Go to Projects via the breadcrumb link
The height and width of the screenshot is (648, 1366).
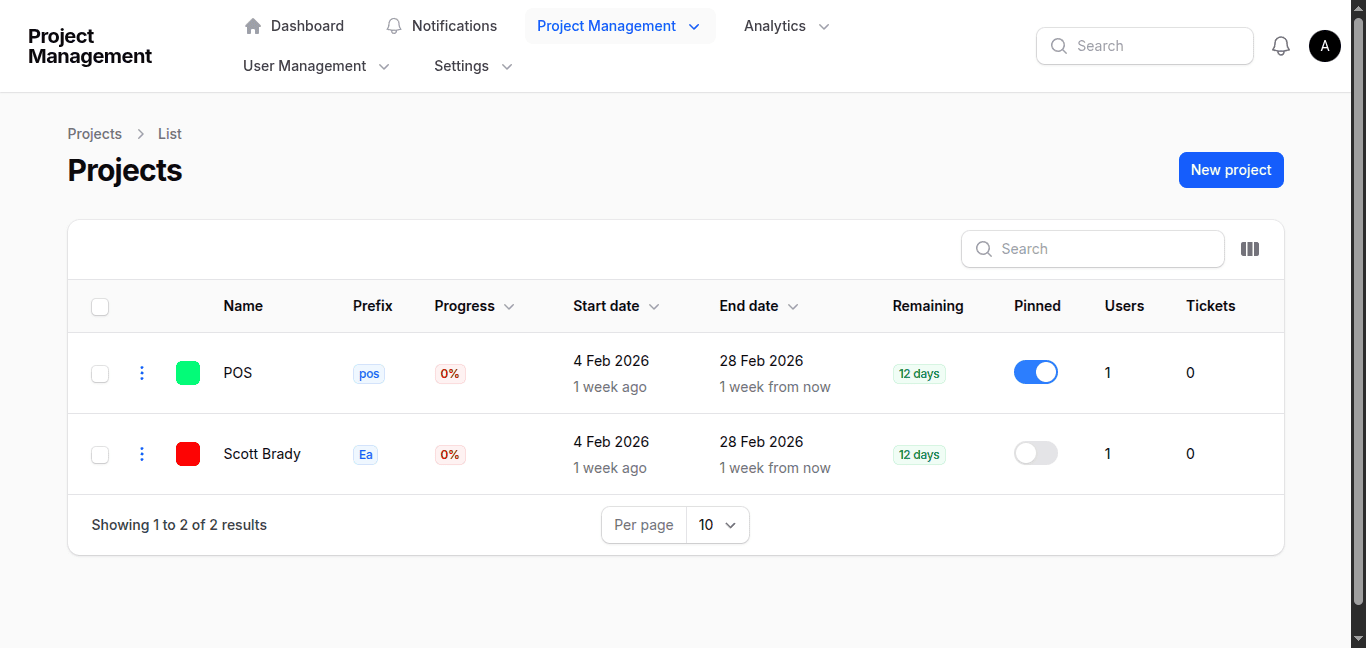[94, 133]
